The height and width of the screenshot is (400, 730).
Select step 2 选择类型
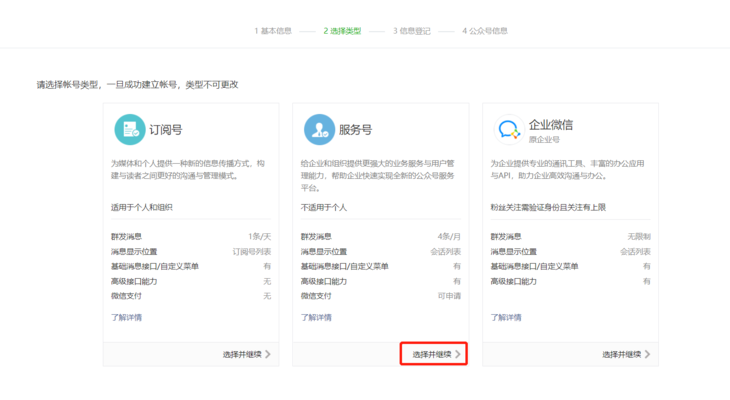(342, 31)
